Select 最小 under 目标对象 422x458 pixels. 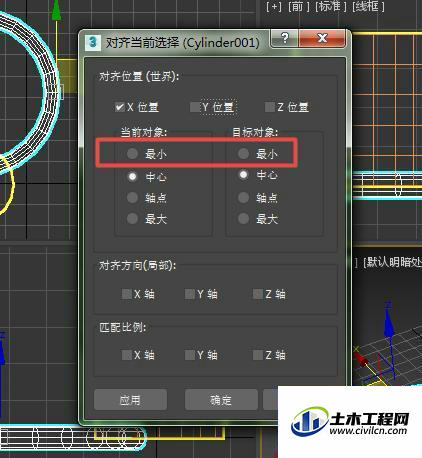[x=243, y=154]
